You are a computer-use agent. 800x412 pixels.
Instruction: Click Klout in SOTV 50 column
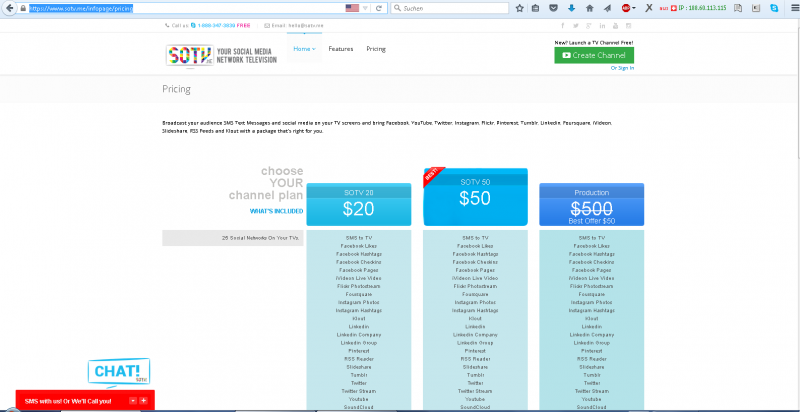[475, 319]
